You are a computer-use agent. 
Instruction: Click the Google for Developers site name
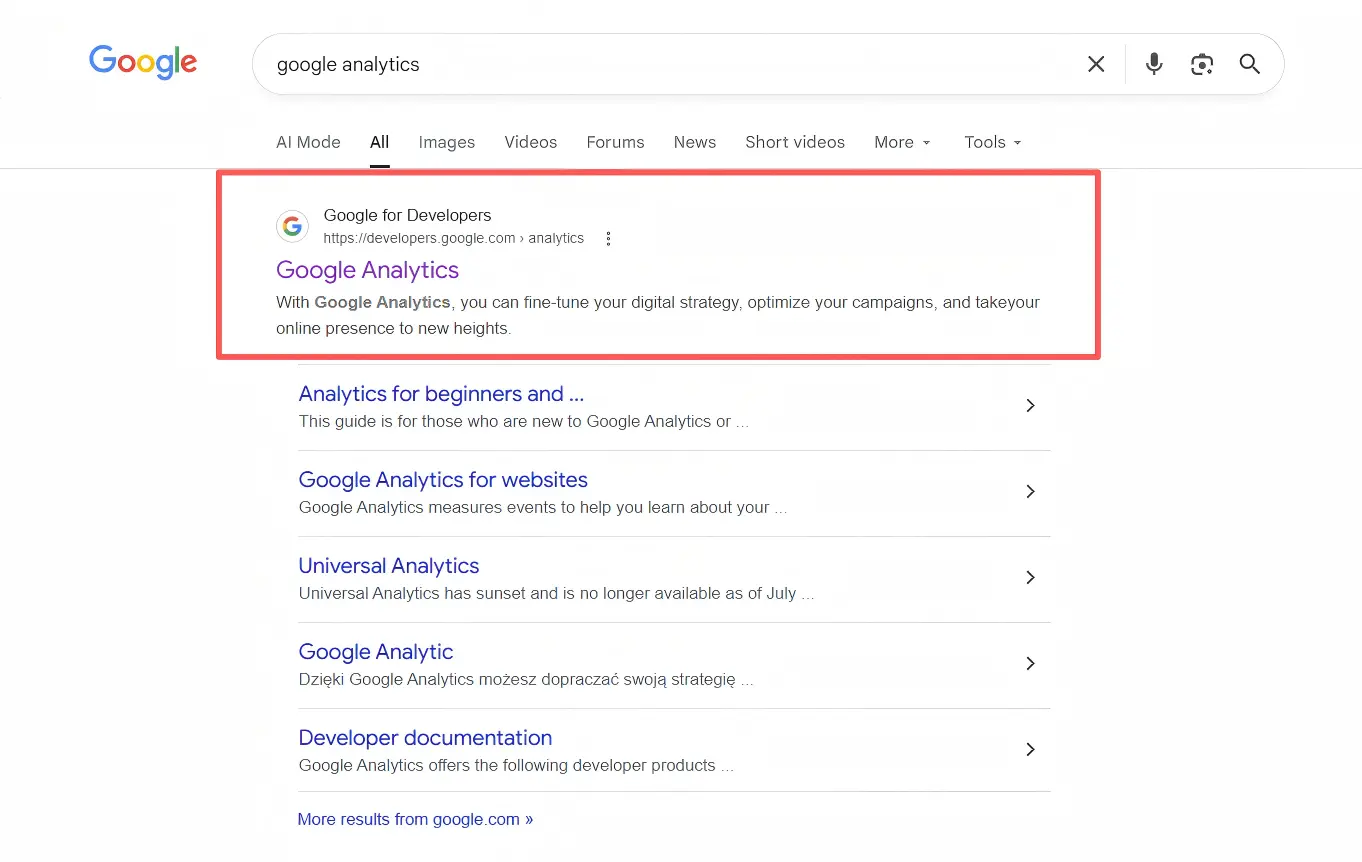click(x=407, y=215)
